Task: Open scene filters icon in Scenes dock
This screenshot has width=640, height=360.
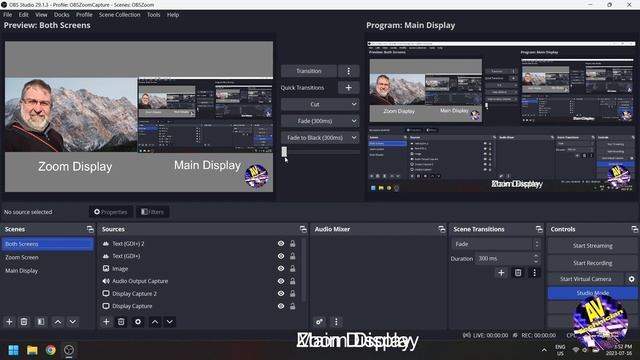Action: click(41, 322)
